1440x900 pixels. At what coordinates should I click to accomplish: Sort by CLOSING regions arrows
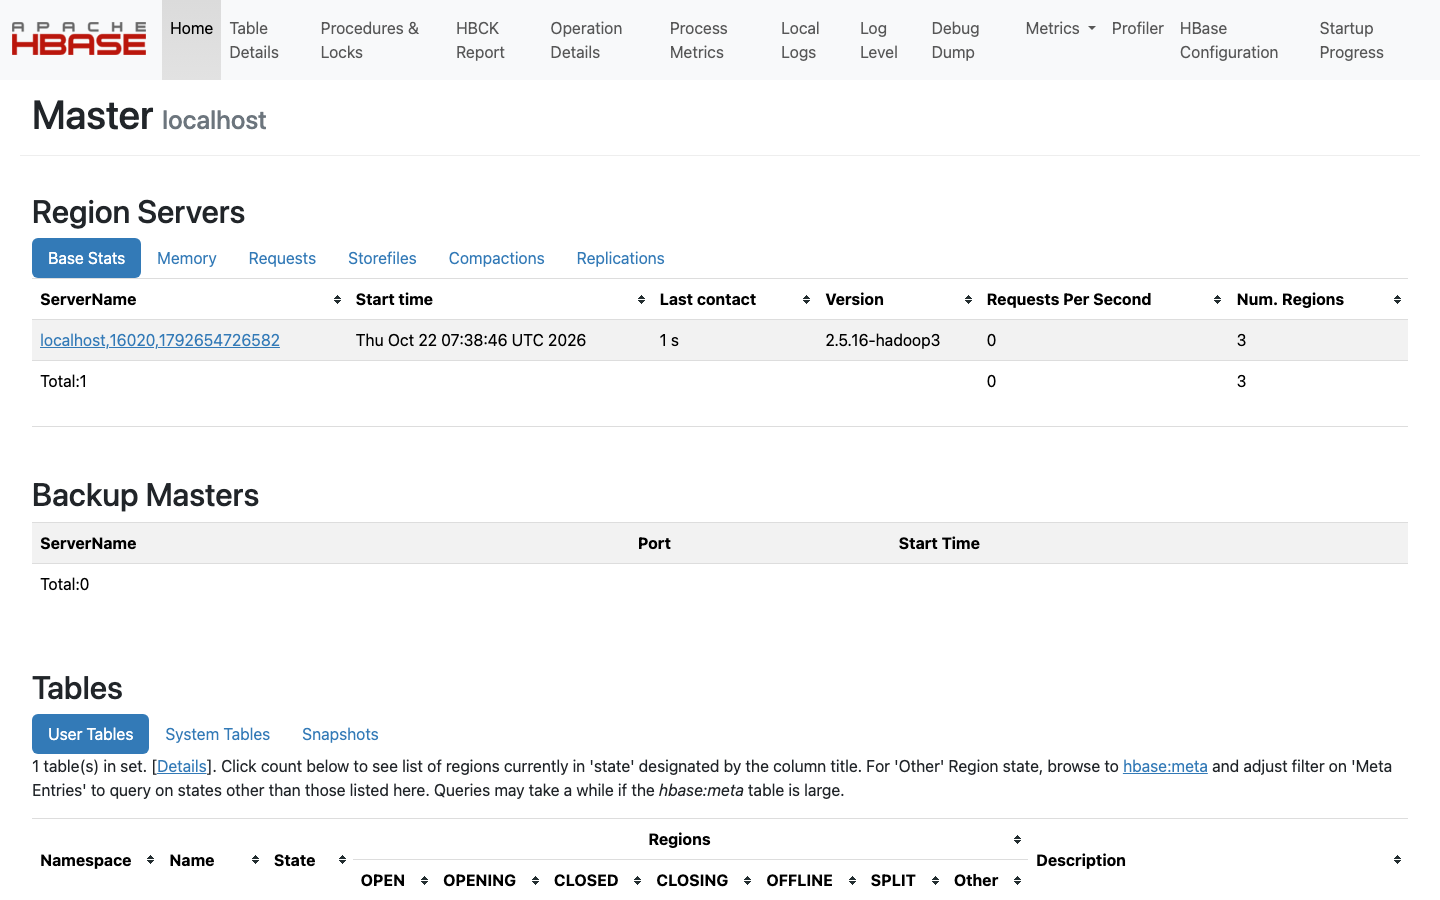click(747, 881)
